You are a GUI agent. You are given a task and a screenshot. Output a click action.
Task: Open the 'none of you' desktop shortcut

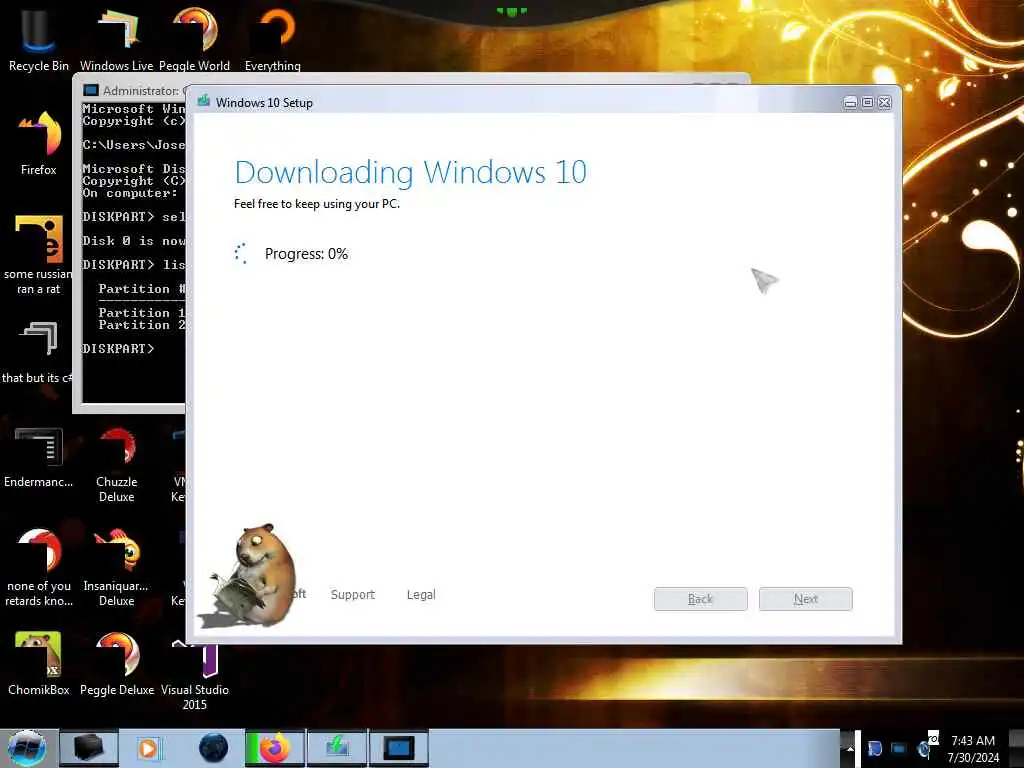pos(39,567)
